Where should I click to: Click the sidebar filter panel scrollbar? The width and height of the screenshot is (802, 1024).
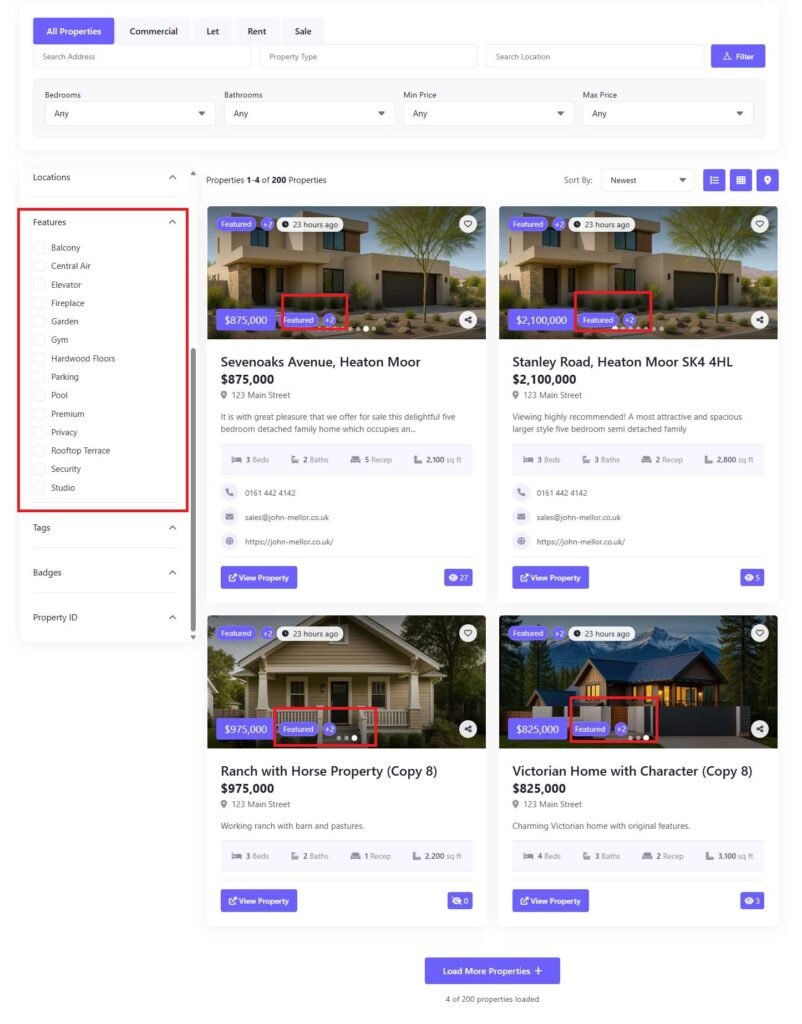click(x=193, y=480)
